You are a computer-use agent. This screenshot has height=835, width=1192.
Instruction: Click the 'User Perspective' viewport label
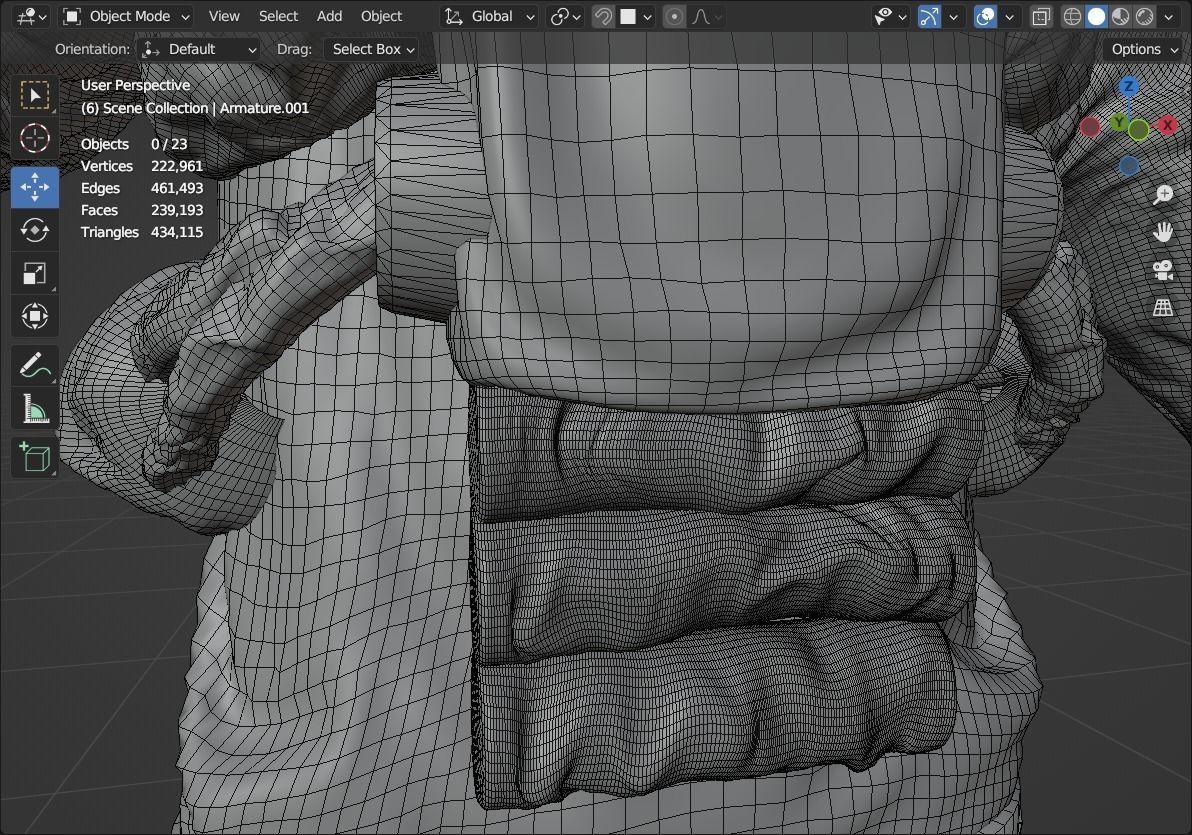[x=135, y=85]
